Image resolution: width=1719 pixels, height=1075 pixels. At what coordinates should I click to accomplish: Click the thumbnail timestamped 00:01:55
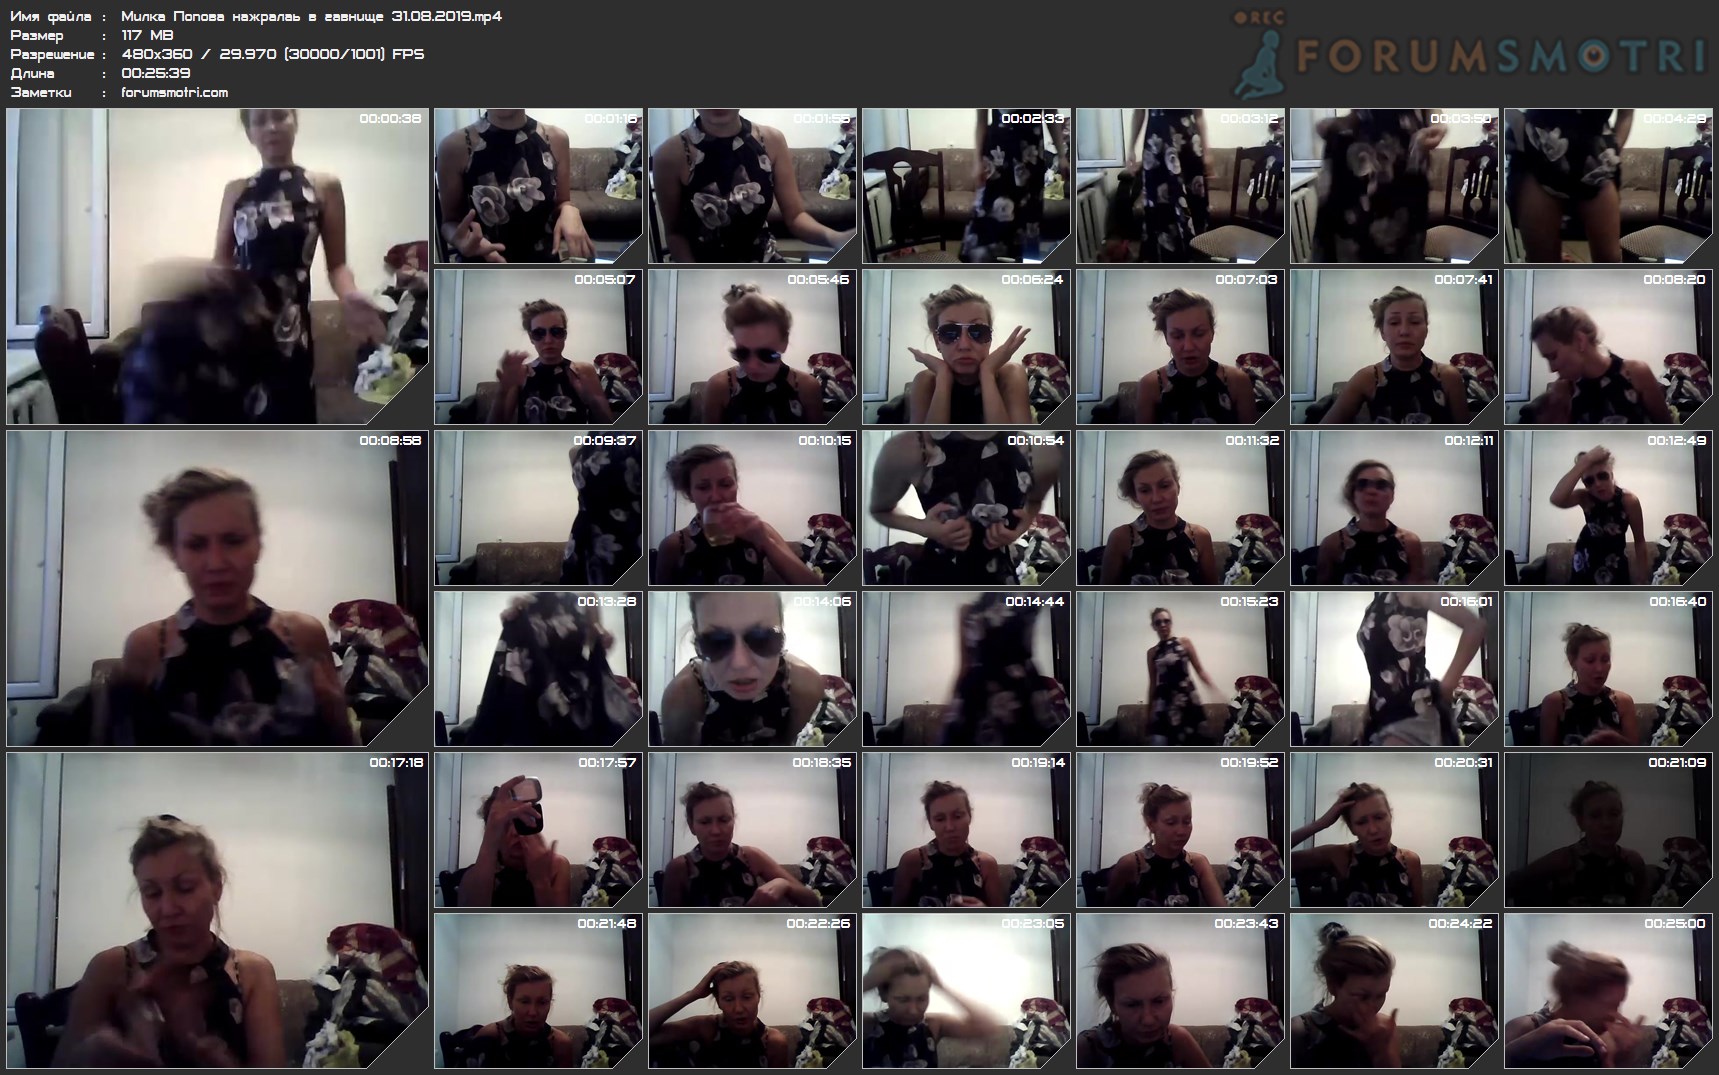point(752,186)
